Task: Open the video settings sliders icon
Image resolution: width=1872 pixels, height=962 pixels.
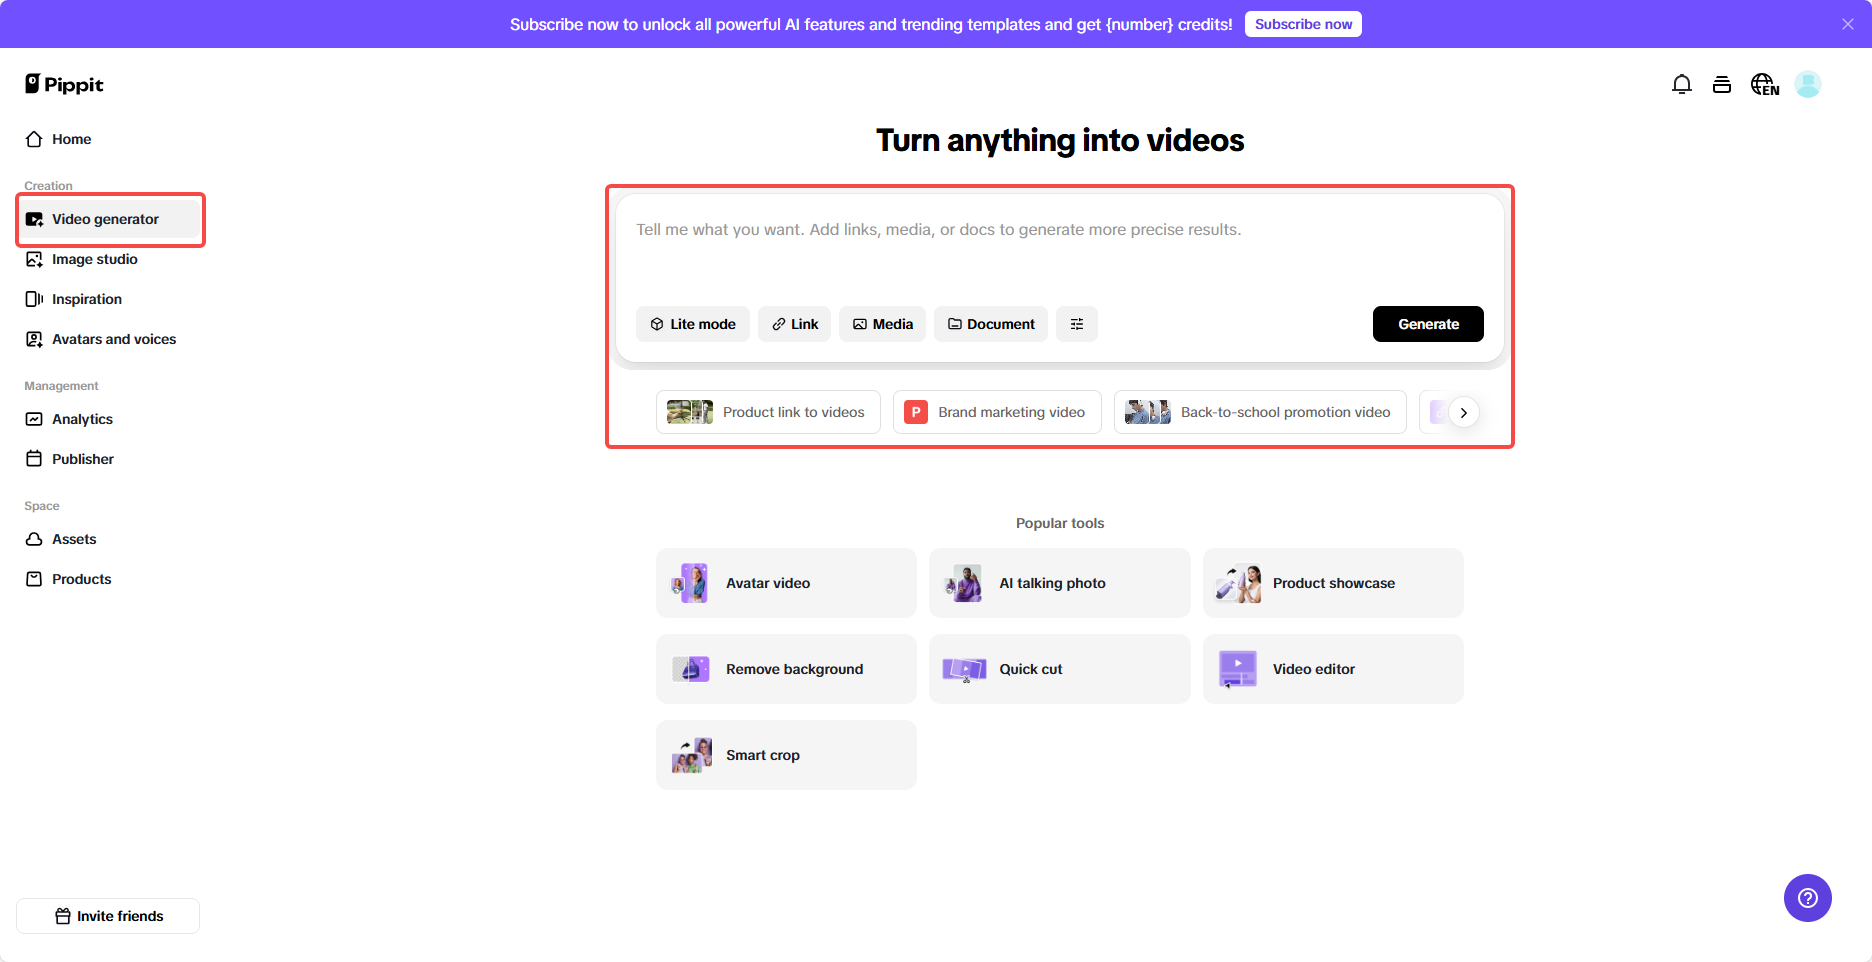Action: point(1077,324)
